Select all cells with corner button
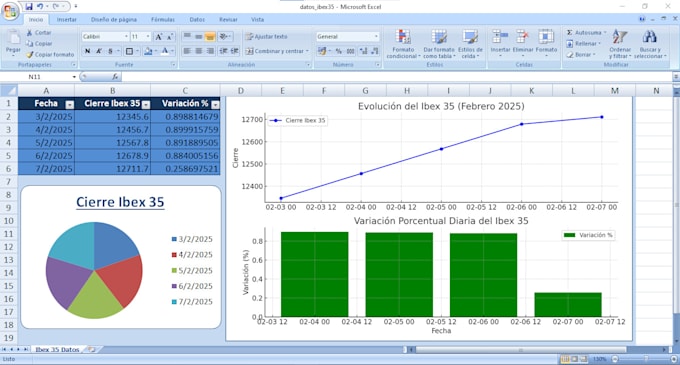 (x=9, y=91)
